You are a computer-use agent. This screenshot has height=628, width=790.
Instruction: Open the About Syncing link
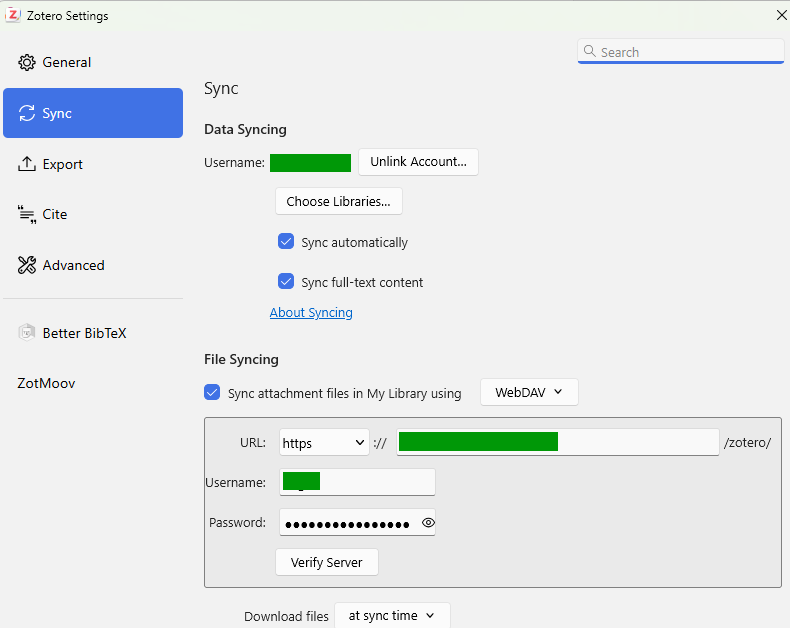pos(311,312)
